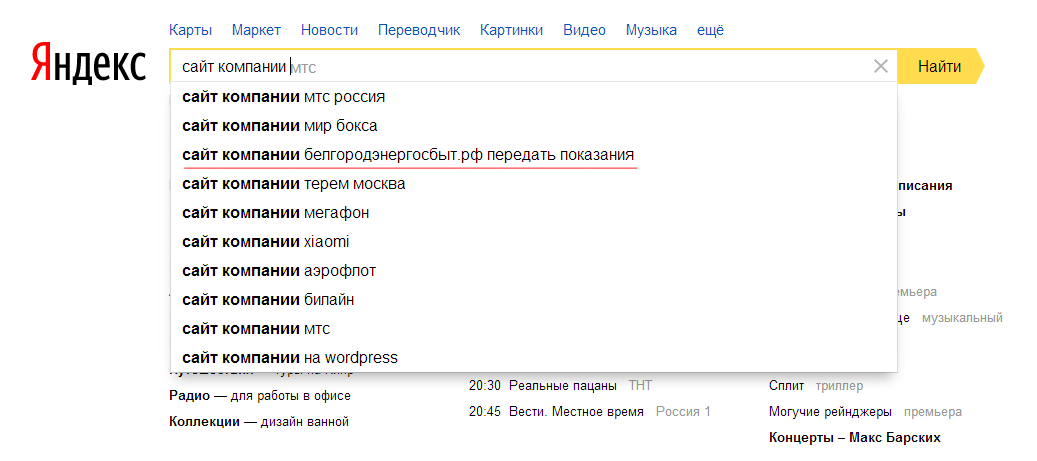Open the Маркет service link
Screen dimensions: 1037x461
click(x=257, y=30)
